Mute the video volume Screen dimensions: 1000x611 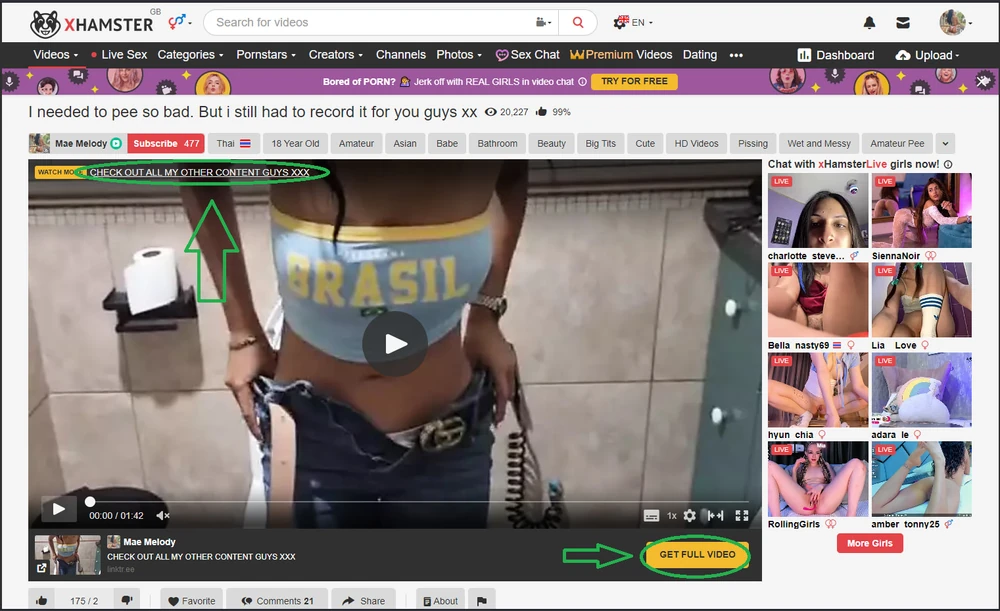pyautogui.click(x=163, y=516)
